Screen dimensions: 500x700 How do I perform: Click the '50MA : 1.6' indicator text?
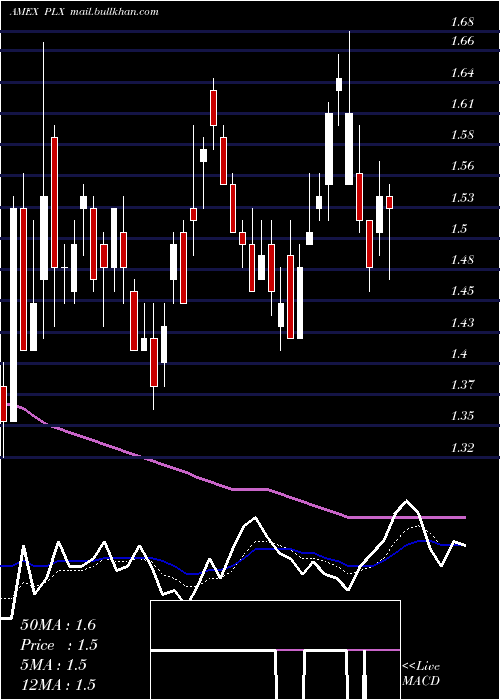[58, 625]
